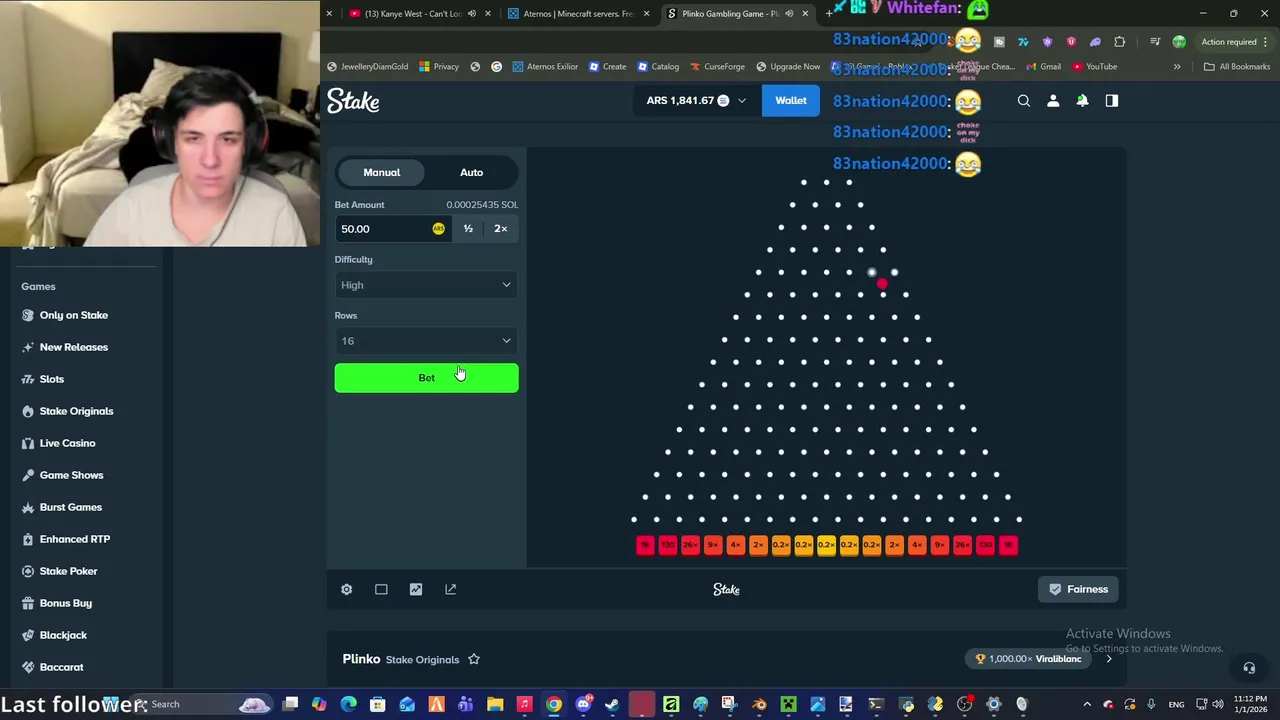Screen dimensions: 1280x720
Task: Click the center yellow 0.2× multiplier slot
Action: pyautogui.click(x=826, y=545)
